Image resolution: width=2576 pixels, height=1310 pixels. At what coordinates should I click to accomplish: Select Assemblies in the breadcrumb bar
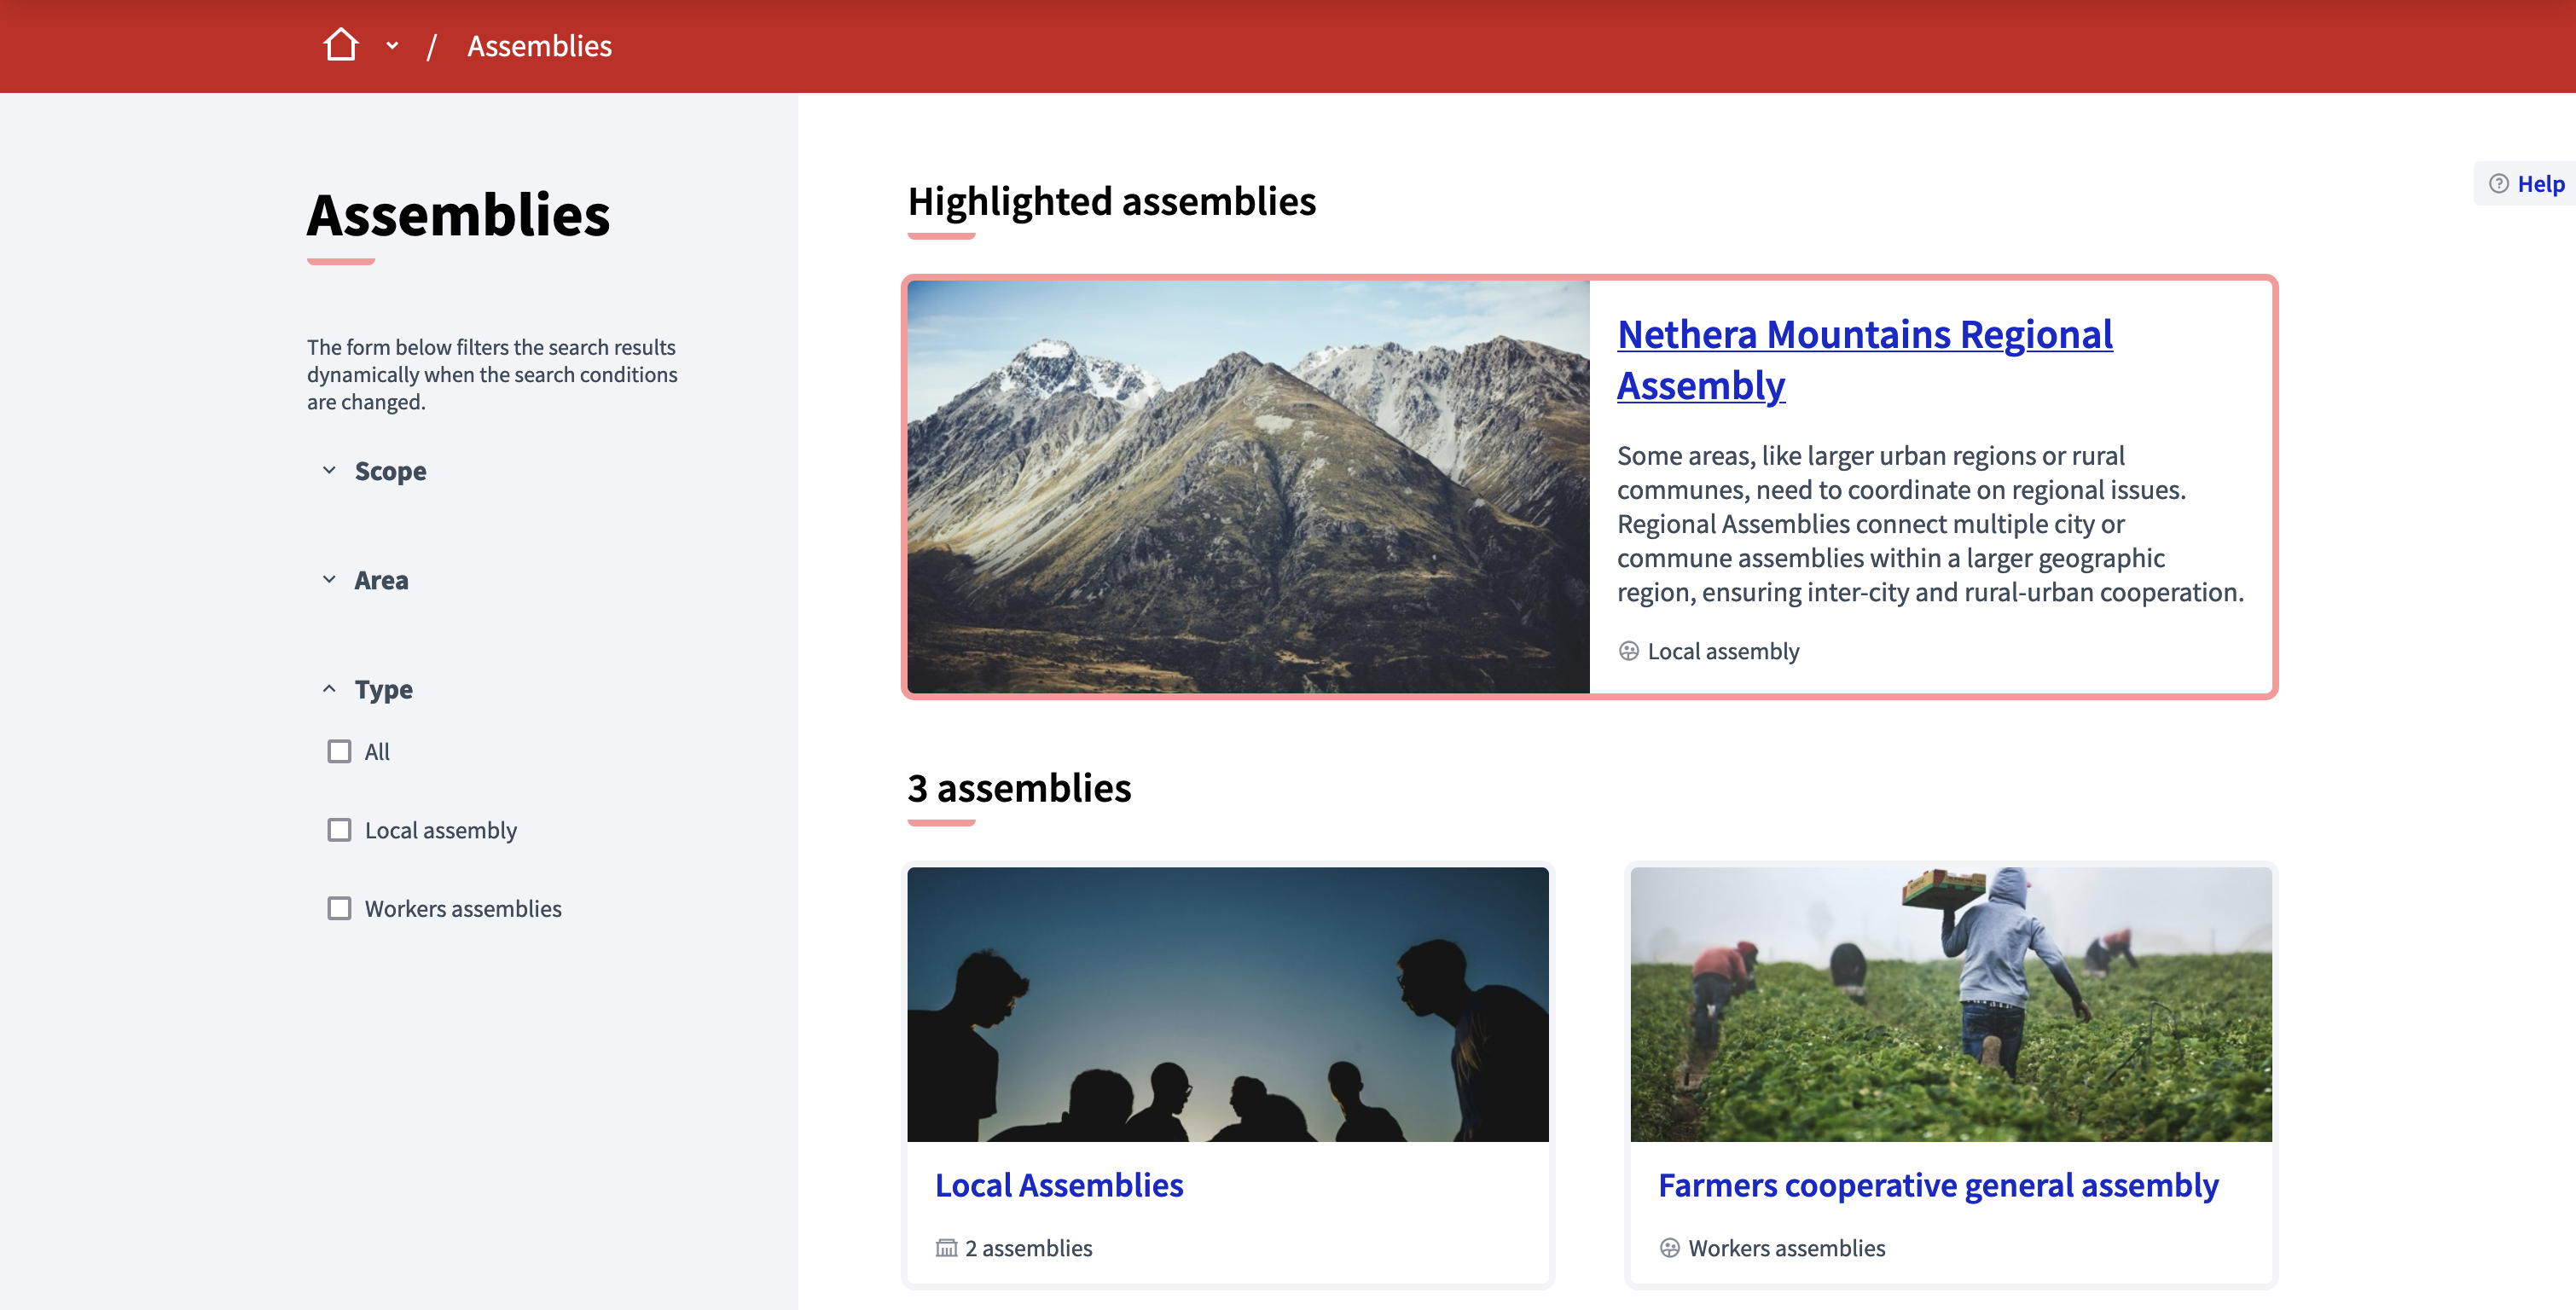[x=539, y=45]
